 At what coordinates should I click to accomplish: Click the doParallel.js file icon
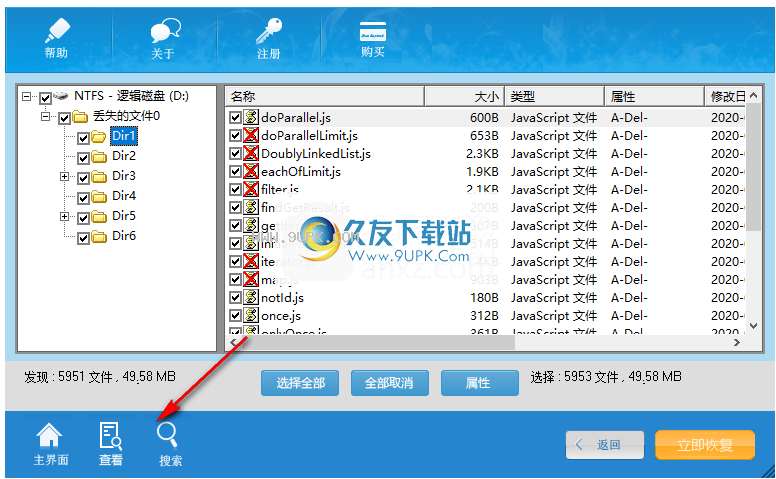(x=251, y=117)
